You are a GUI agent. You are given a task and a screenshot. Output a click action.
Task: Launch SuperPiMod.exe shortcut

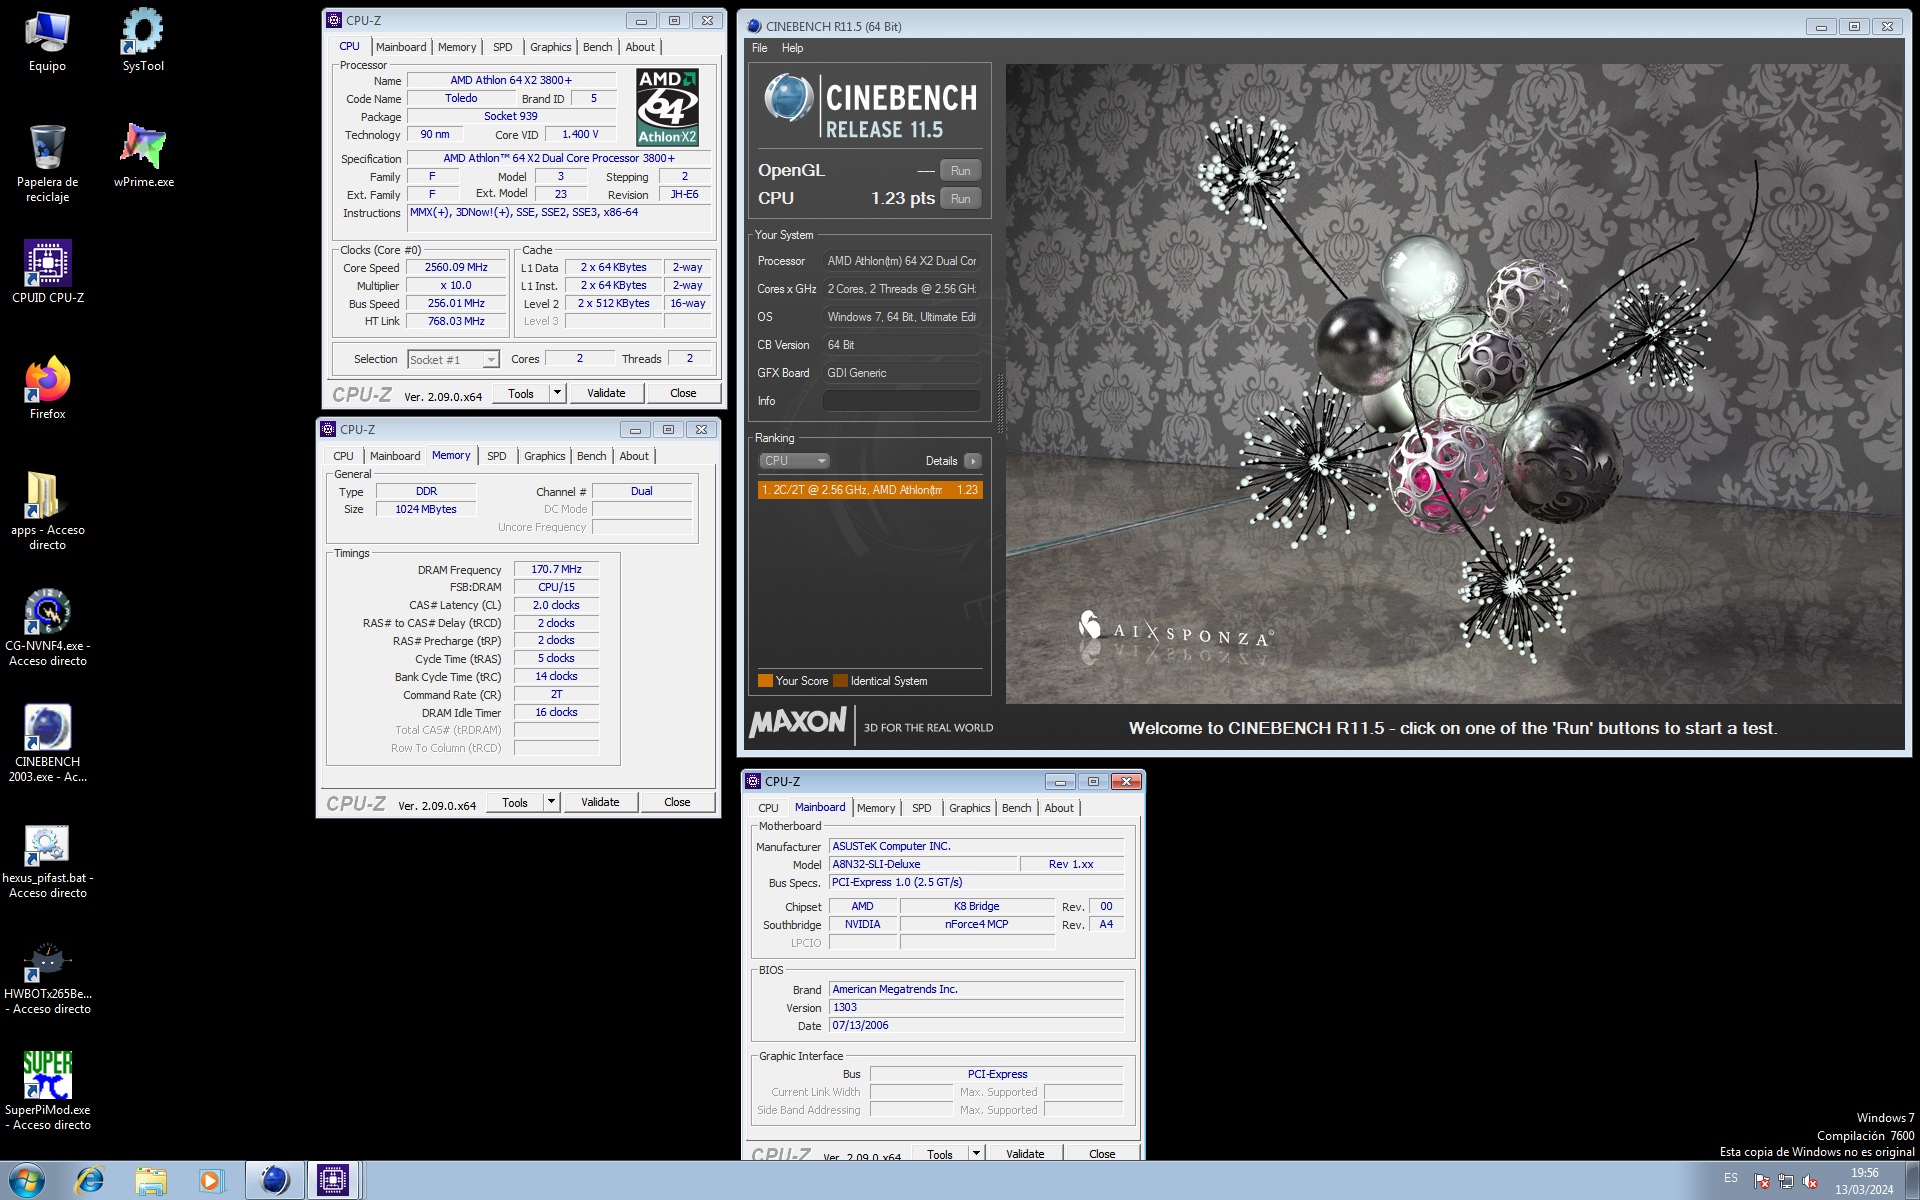(x=47, y=1091)
